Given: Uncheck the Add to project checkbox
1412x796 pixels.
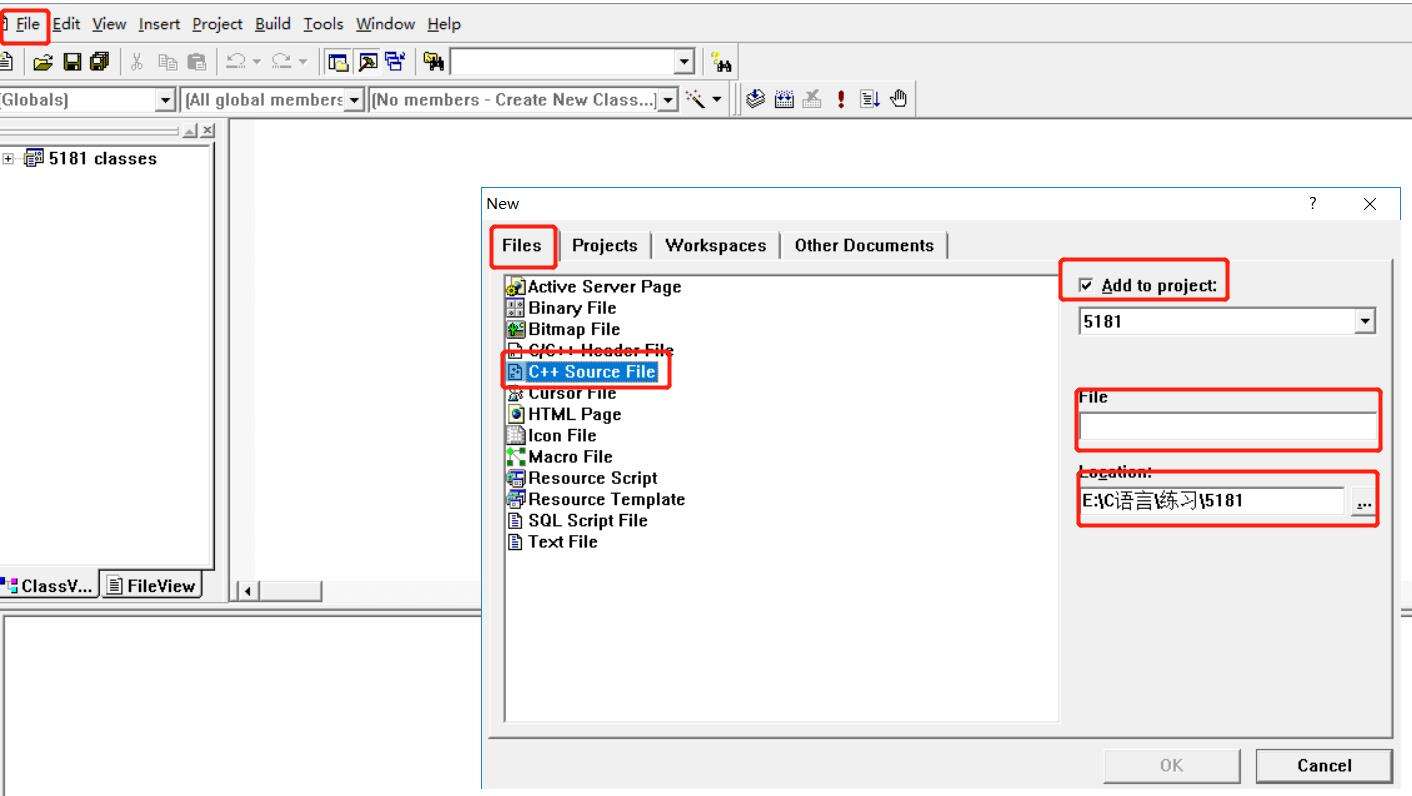Looking at the screenshot, I should pyautogui.click(x=1087, y=286).
